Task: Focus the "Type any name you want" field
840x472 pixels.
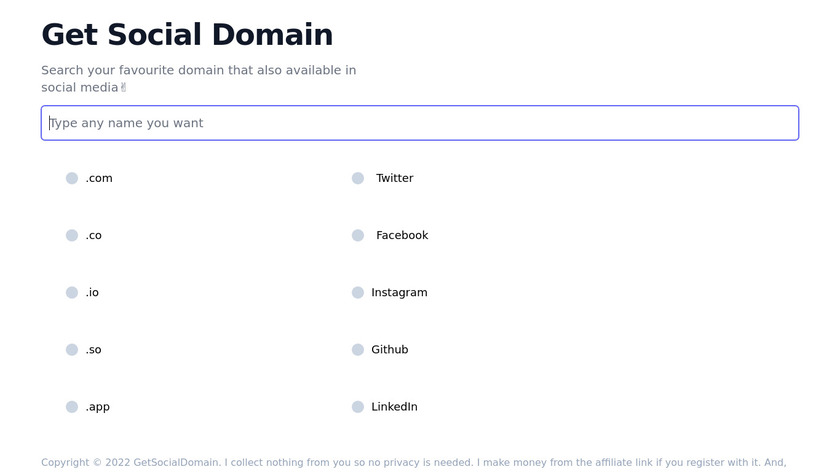Action: tap(420, 123)
